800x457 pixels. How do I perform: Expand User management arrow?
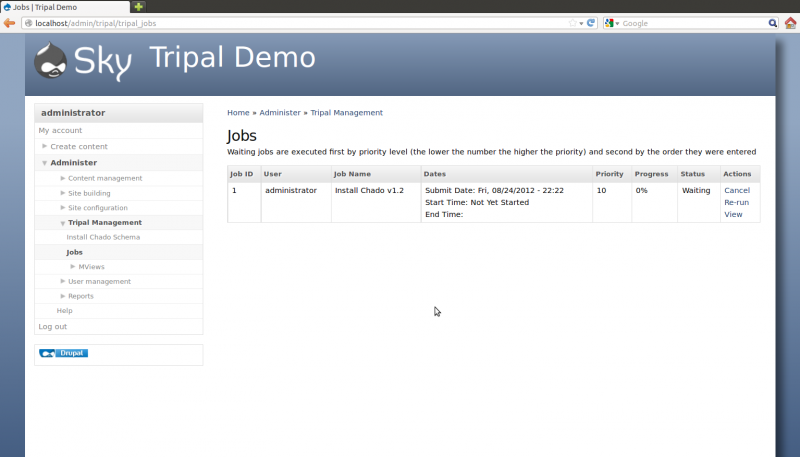pyautogui.click(x=63, y=281)
